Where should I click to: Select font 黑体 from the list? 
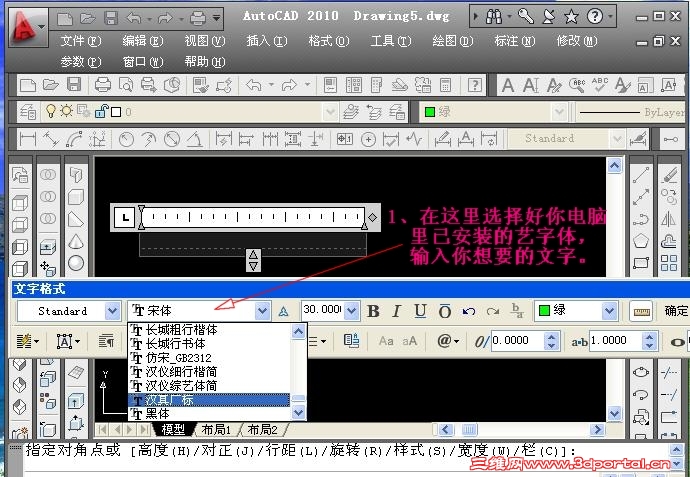click(209, 414)
